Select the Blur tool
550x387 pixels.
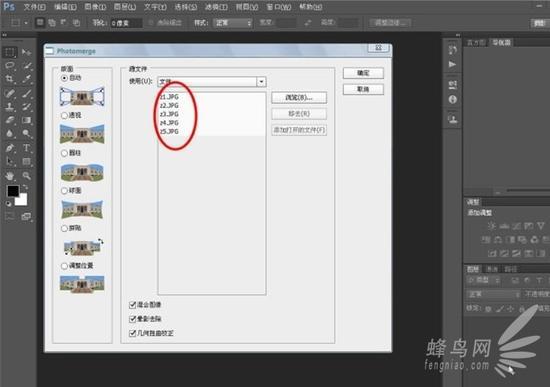click(x=10, y=133)
